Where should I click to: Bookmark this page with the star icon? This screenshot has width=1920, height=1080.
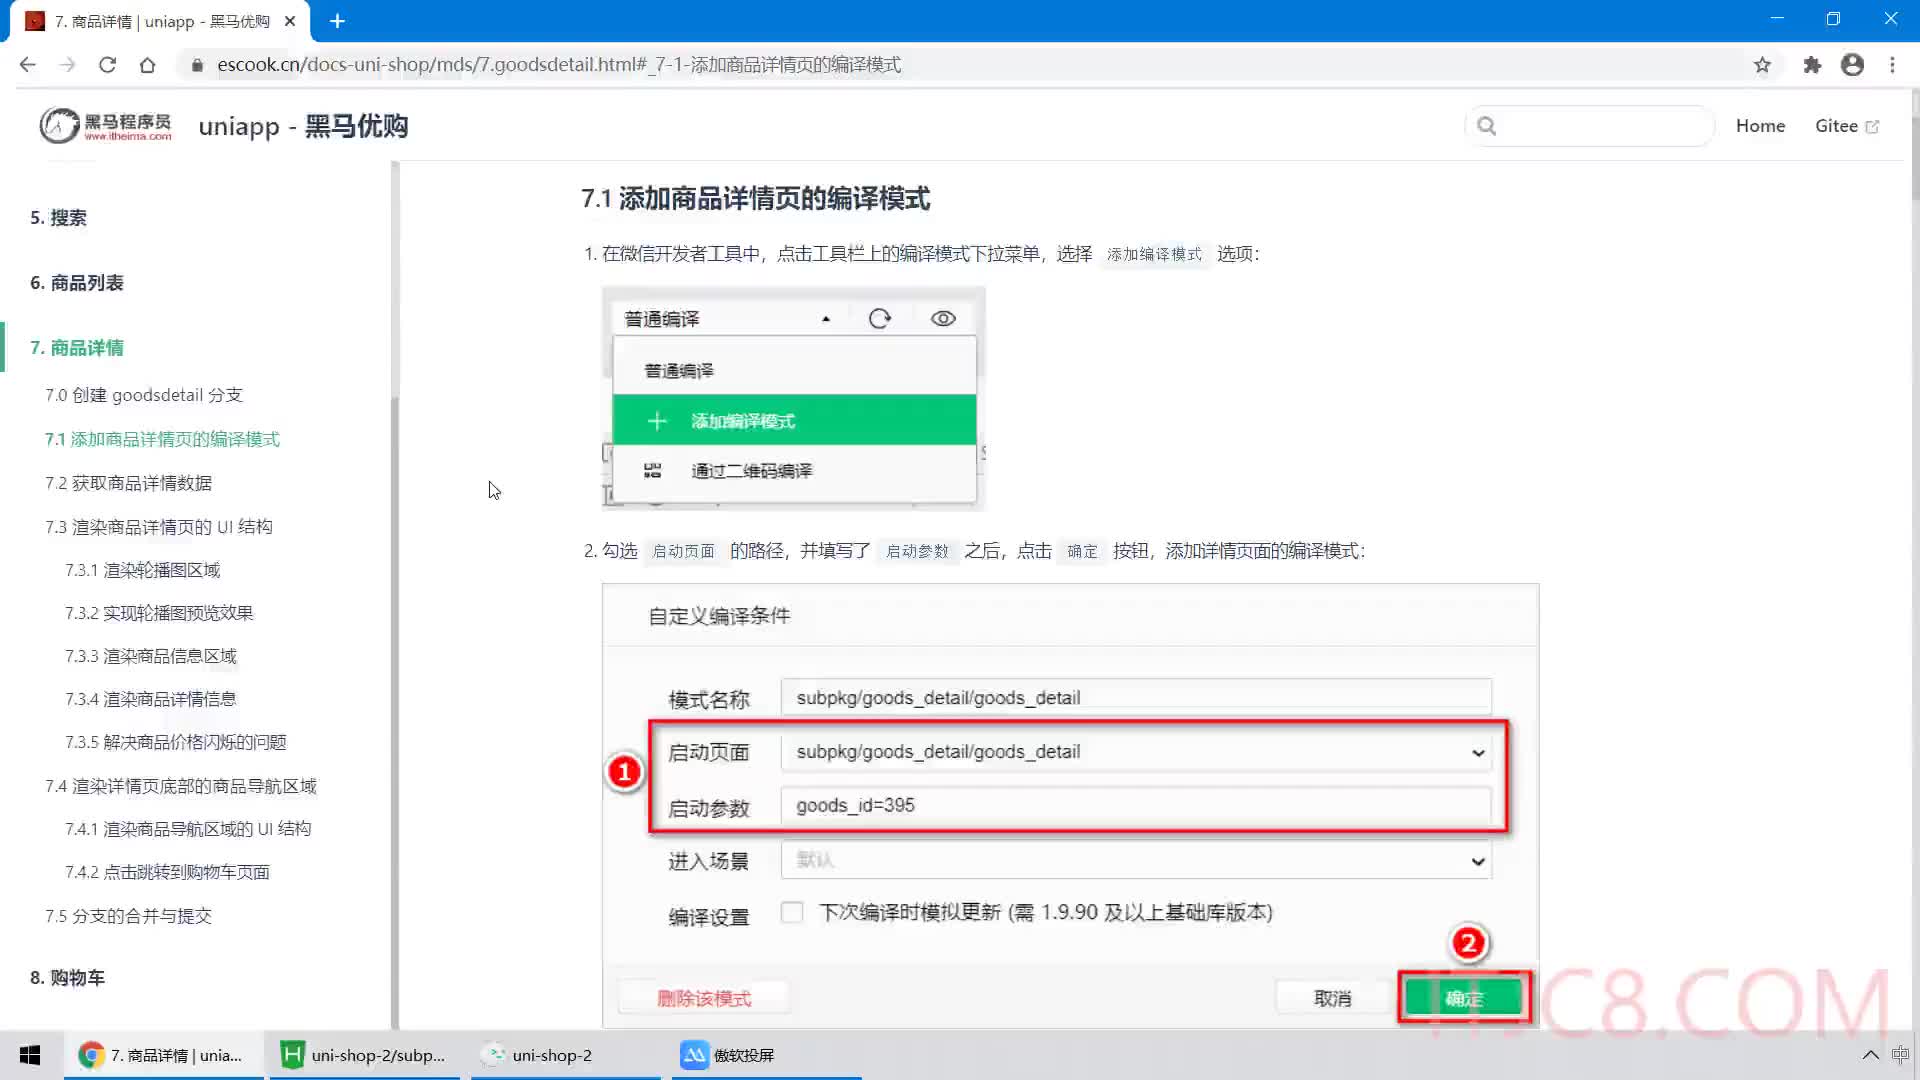point(1762,65)
